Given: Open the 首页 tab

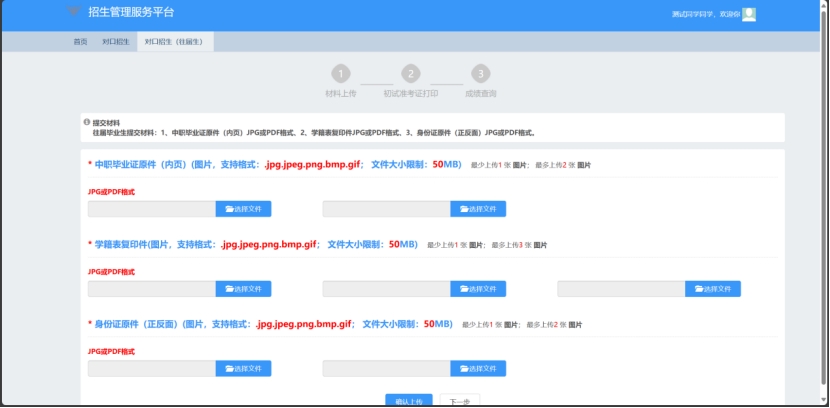Looking at the screenshot, I should [x=80, y=42].
